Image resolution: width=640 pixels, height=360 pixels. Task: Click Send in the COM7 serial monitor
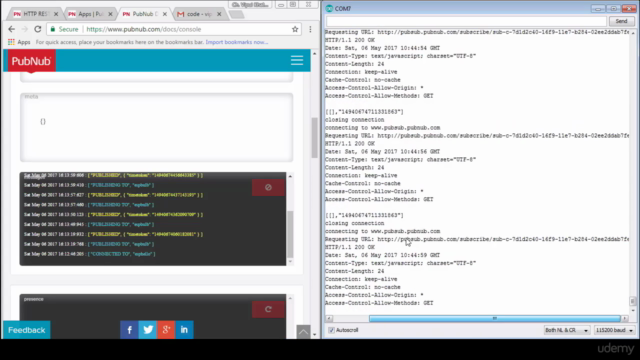pyautogui.click(x=621, y=21)
